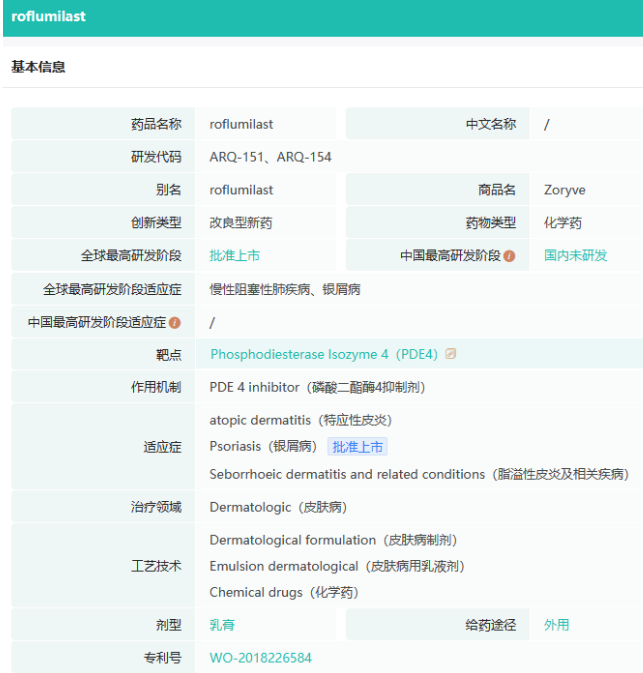The image size is (643, 673).
Task: Click research codes ARQ-151、ARQ-154
Action: (x=270, y=157)
